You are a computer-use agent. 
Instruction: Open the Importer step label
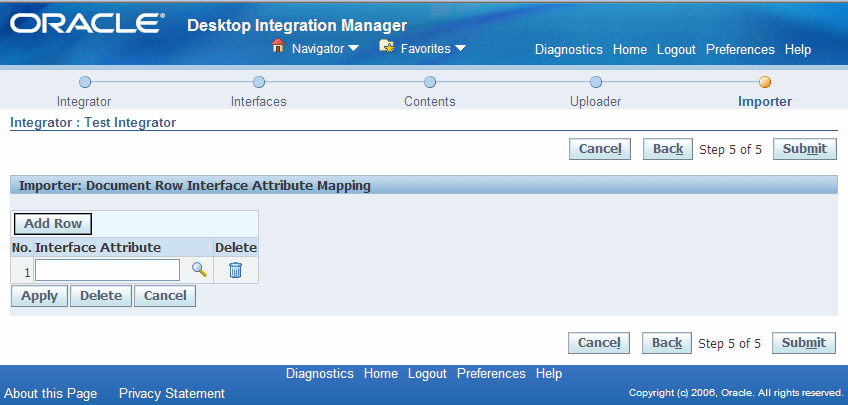coord(765,102)
